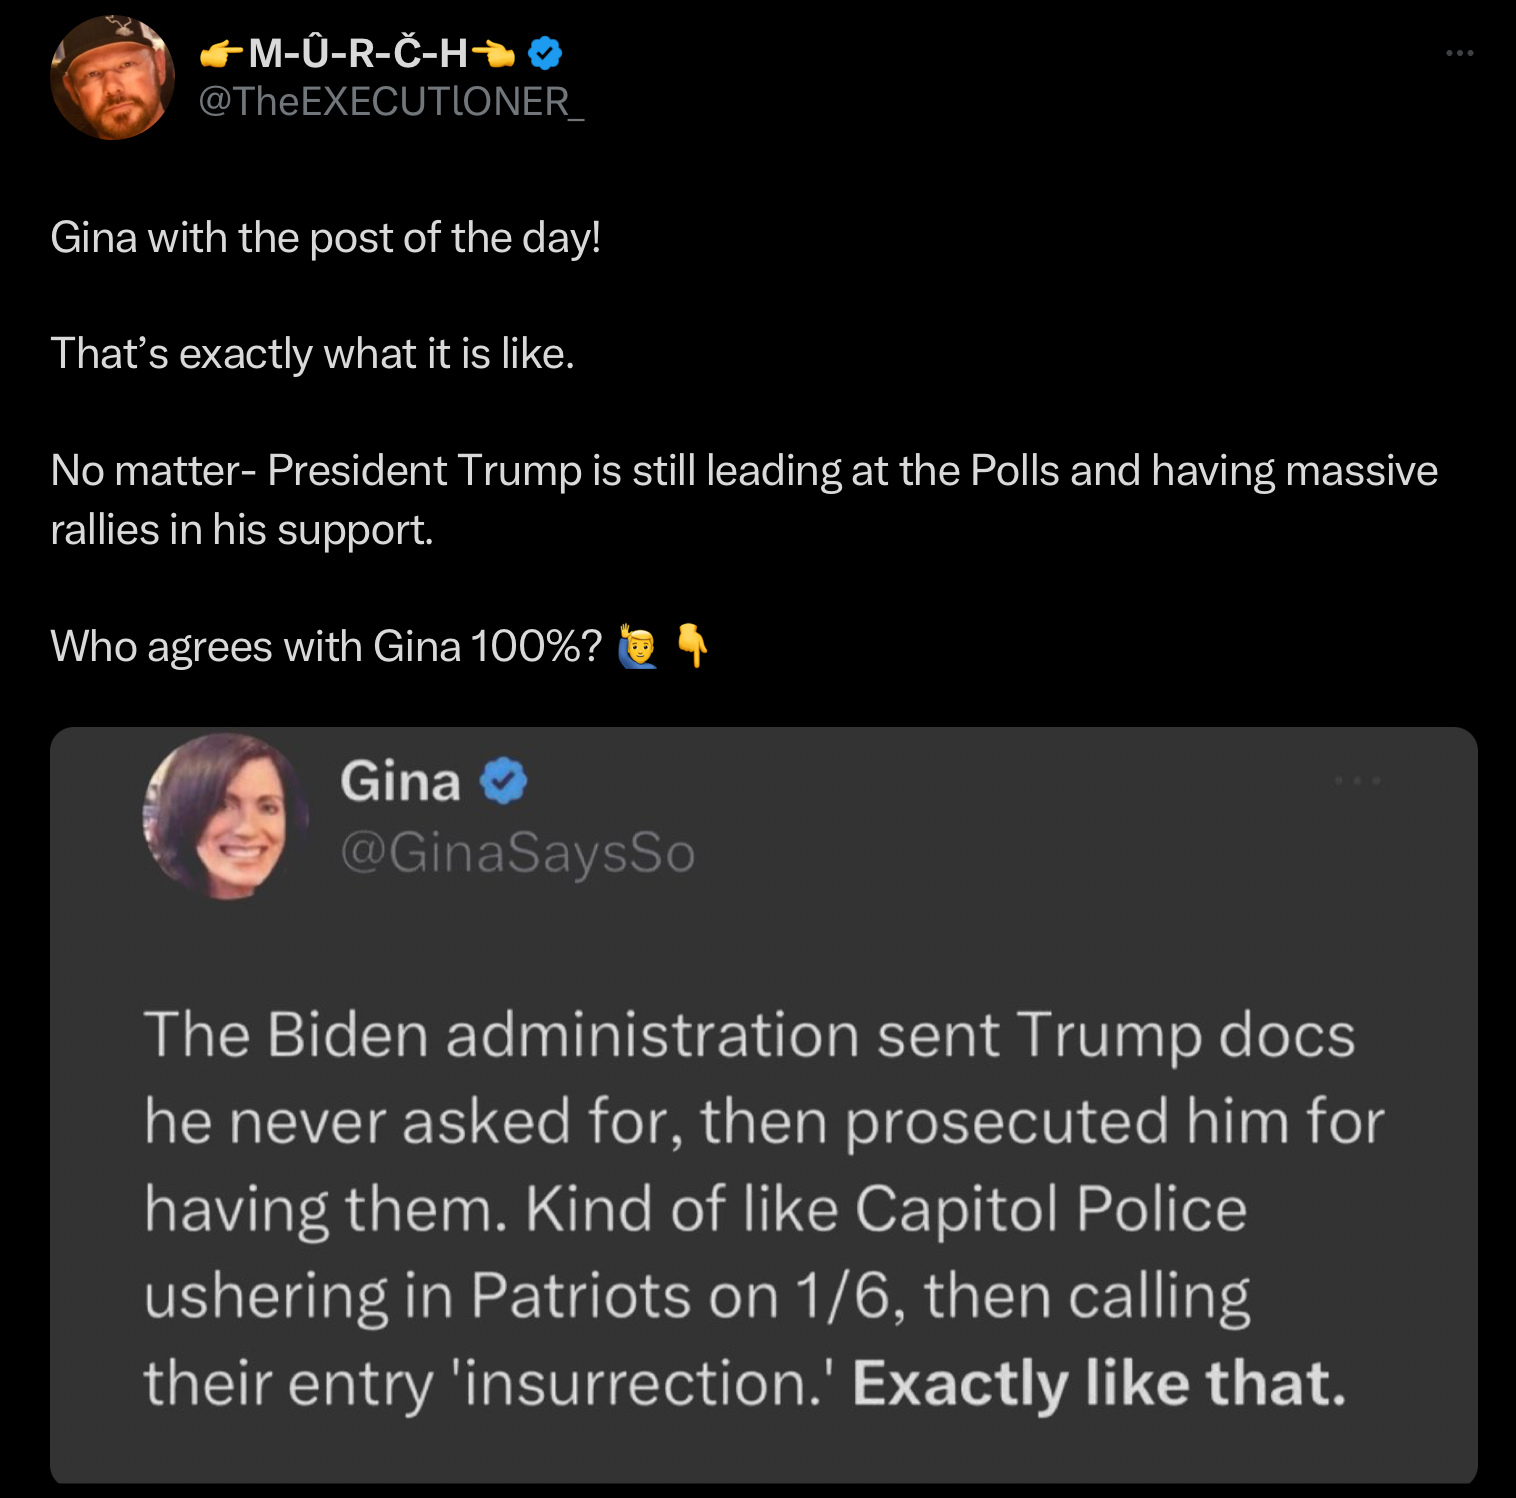
Task: Click the blue verified badge beside M-Û-R-Č-H
Action: [x=545, y=53]
